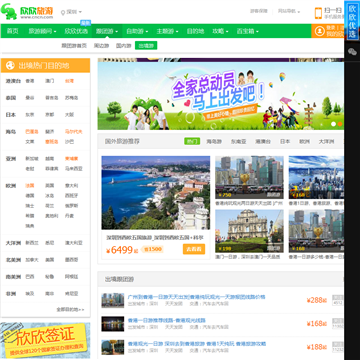Open the ¥288 Hong Kong day-tour title link
Viewport: 360px width, 360px height.
tap(196, 297)
